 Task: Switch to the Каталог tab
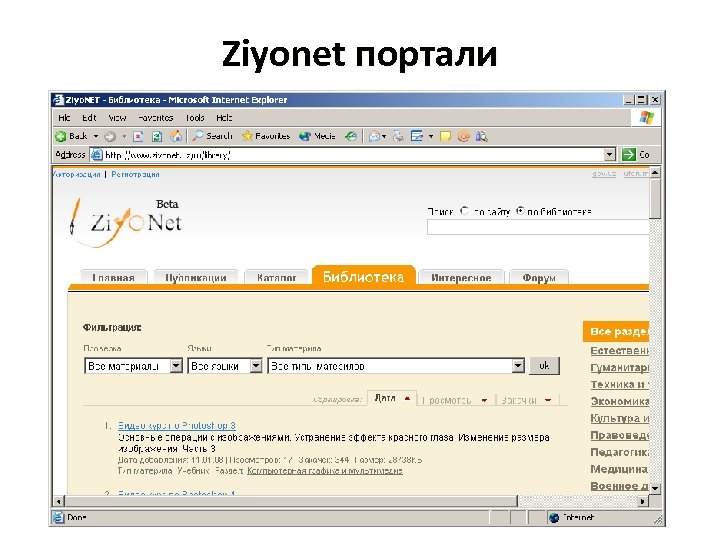[x=276, y=277]
